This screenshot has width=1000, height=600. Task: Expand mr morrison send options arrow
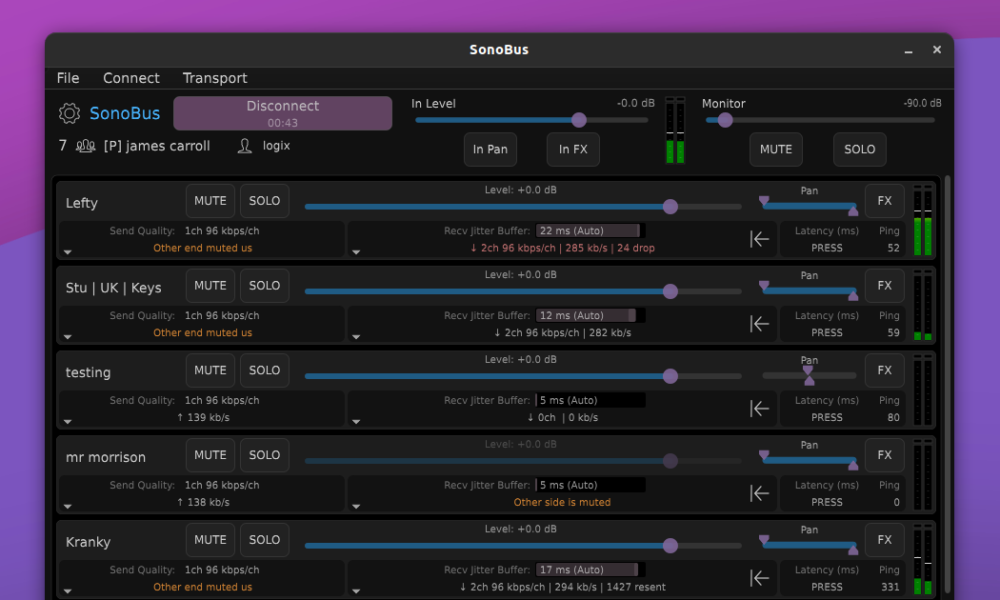click(68, 506)
